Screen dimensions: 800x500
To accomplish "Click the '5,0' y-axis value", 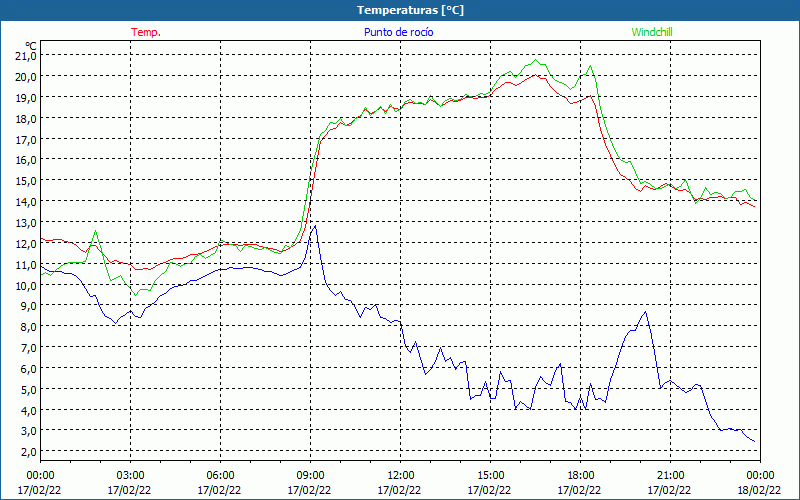I will tap(29, 389).
